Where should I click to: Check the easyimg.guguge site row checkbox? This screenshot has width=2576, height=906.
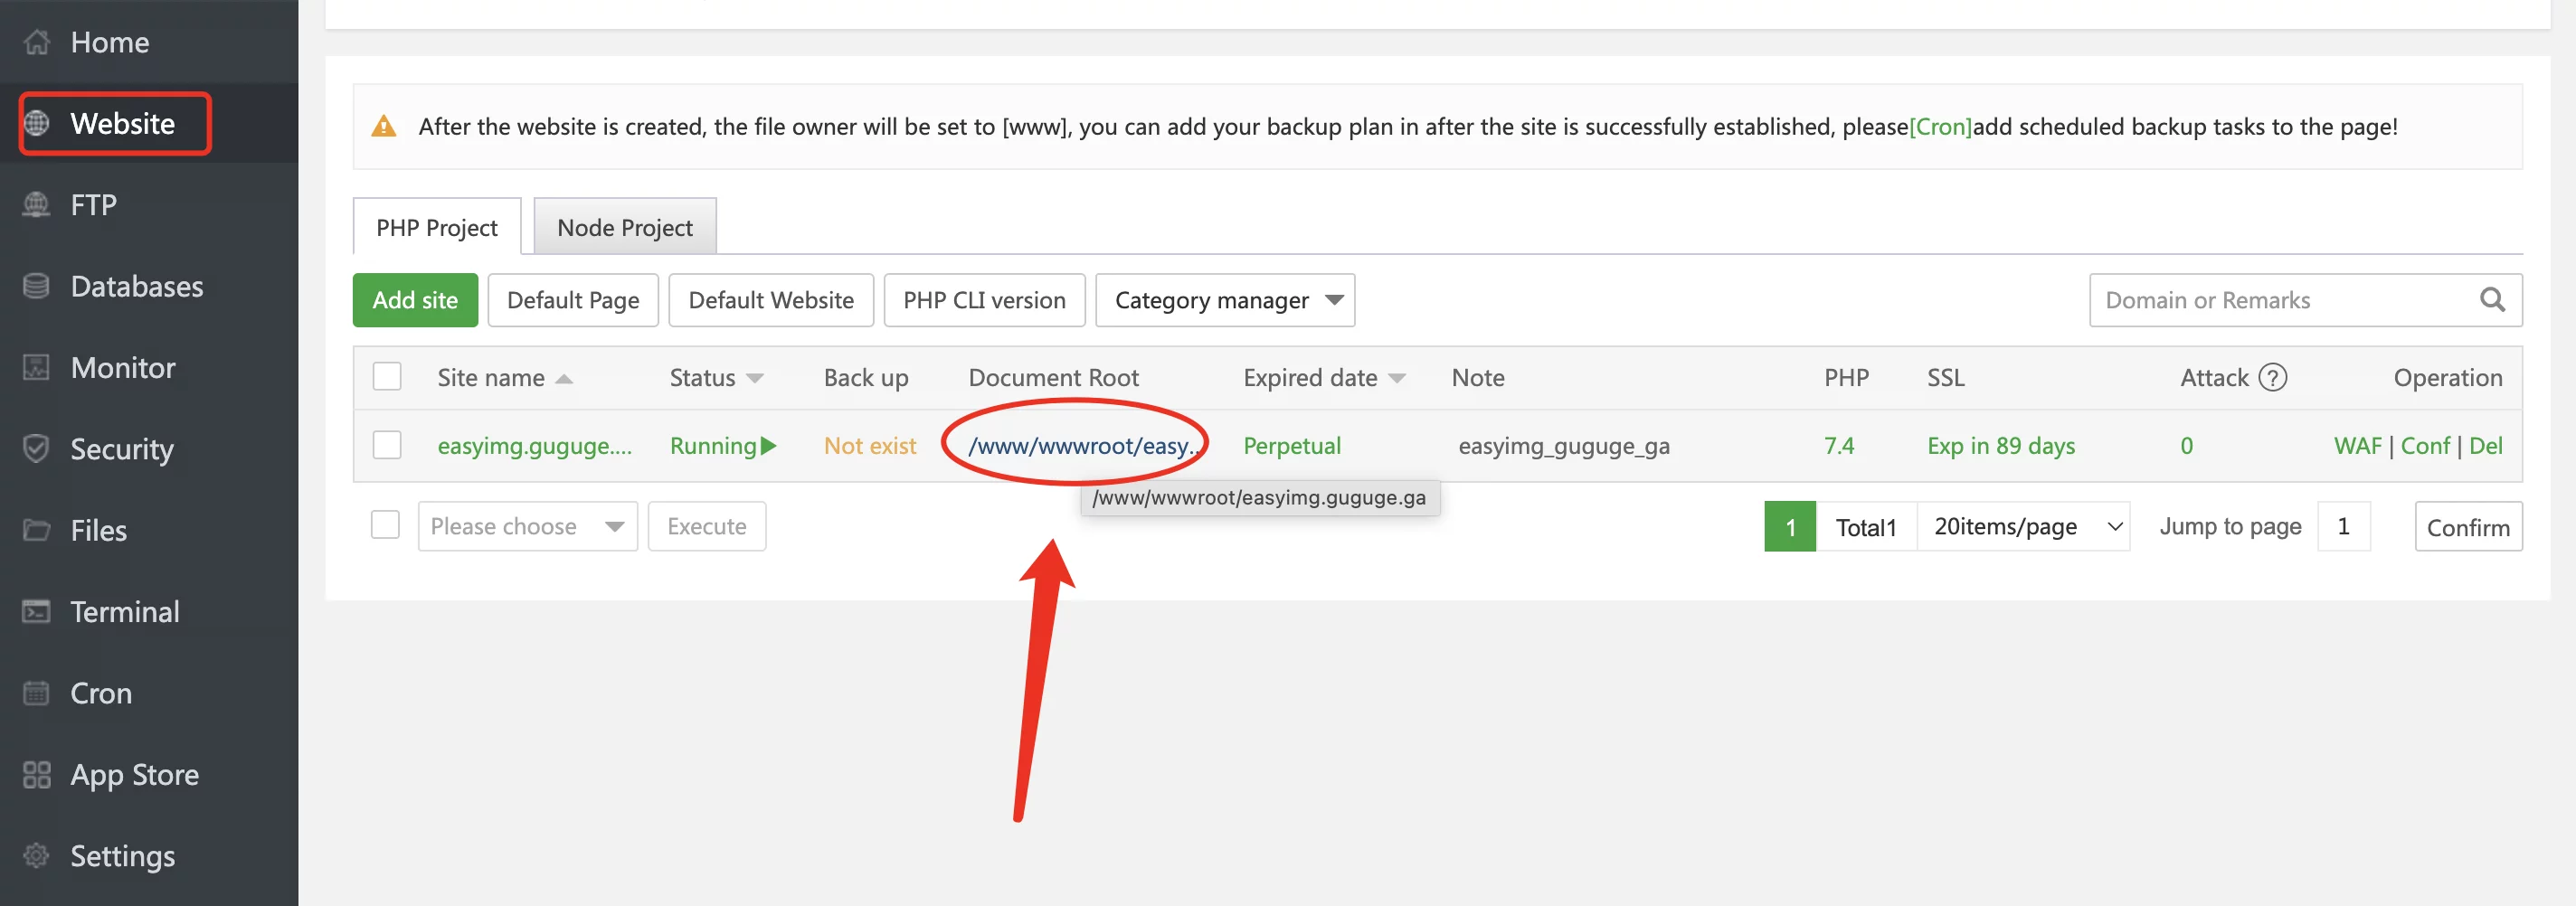[x=387, y=445]
